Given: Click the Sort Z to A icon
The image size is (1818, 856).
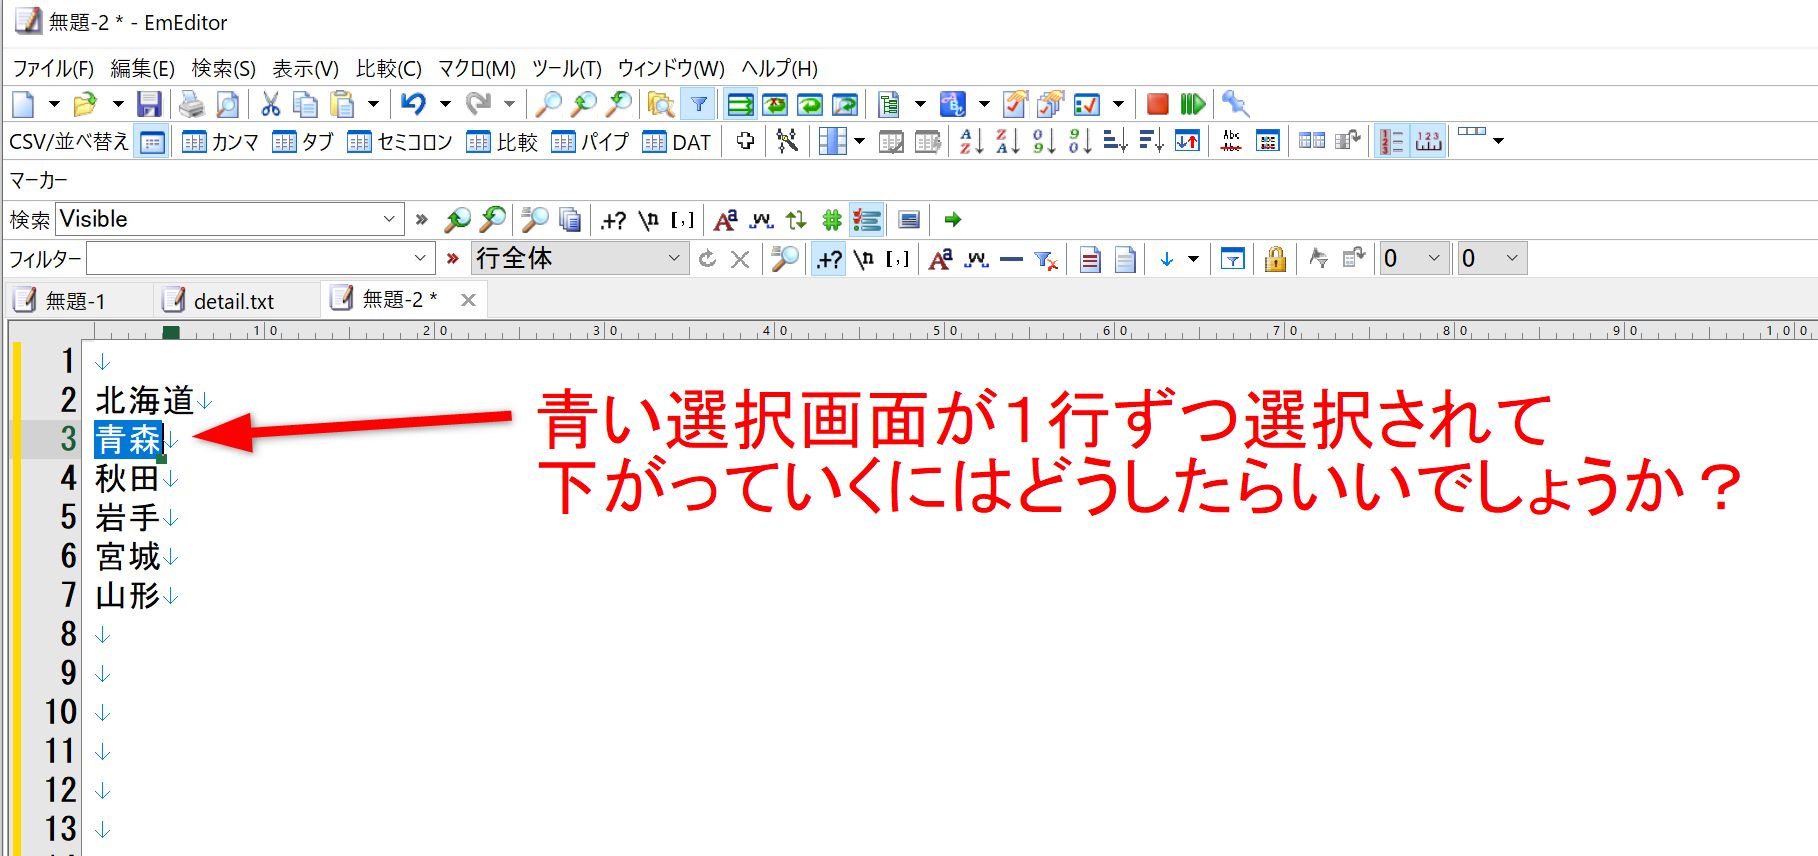Looking at the screenshot, I should click(x=1007, y=141).
